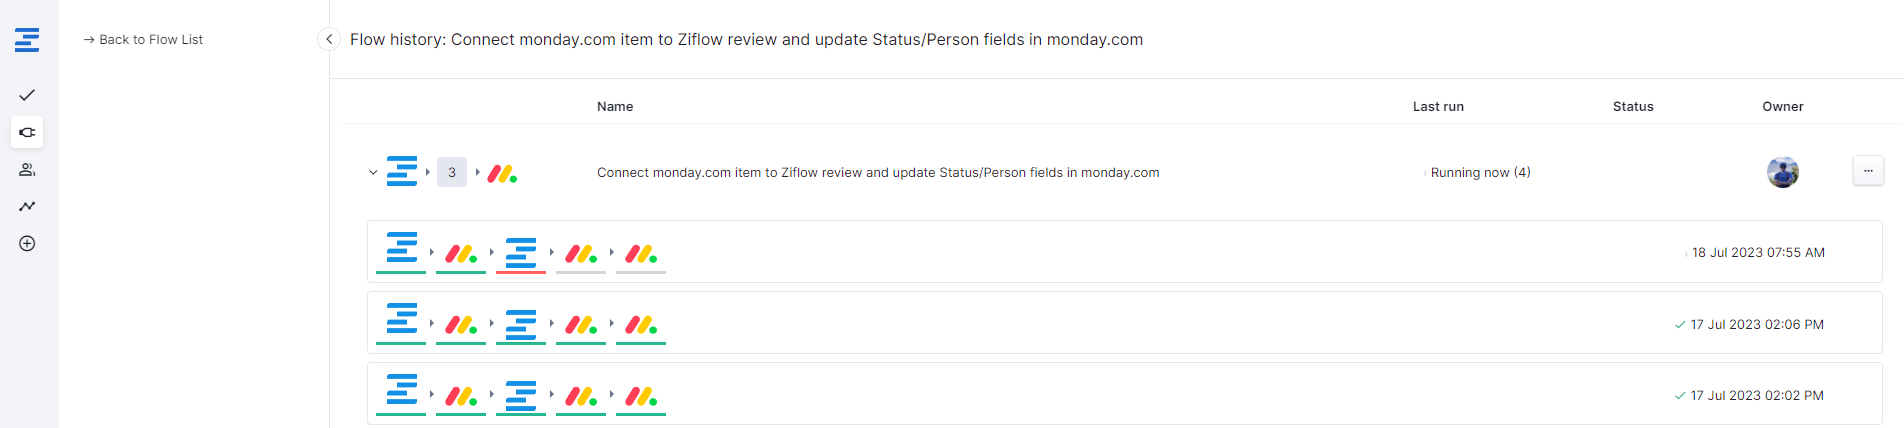Click the plus circle sidebar icon
Viewport: 1904px width, 428px height.
[x=27, y=243]
